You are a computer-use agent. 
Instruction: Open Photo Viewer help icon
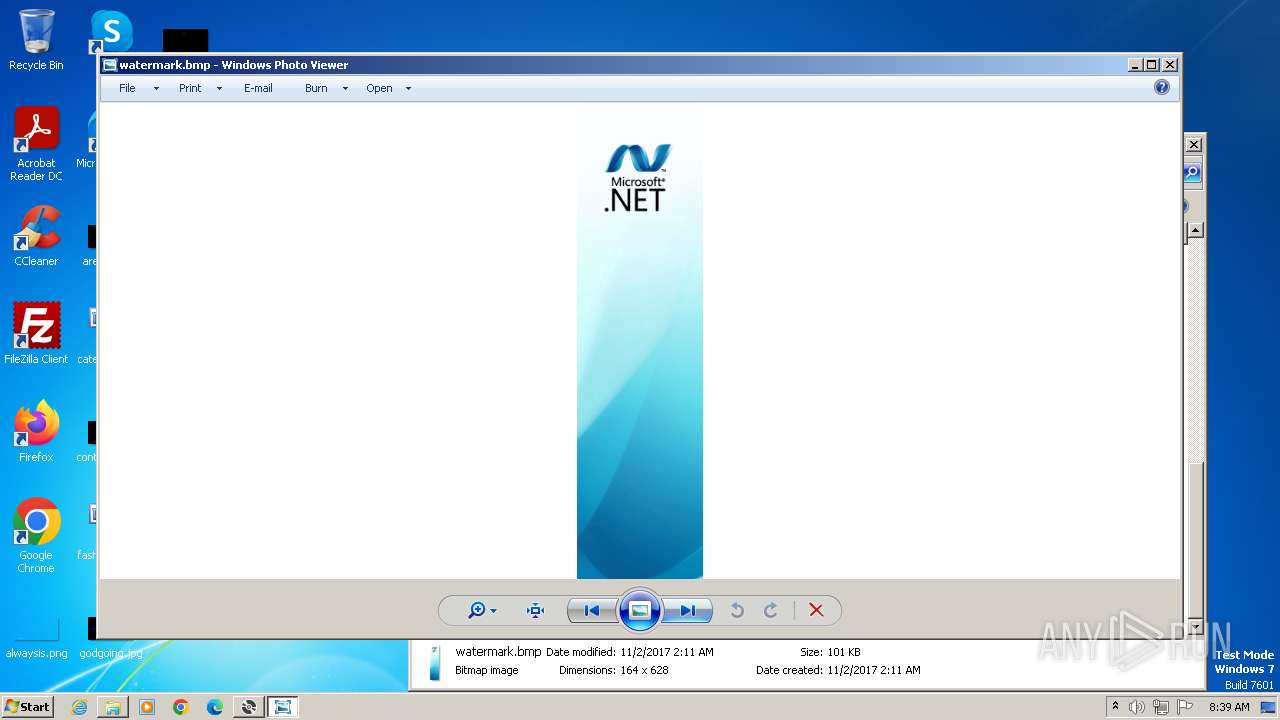click(x=1162, y=87)
